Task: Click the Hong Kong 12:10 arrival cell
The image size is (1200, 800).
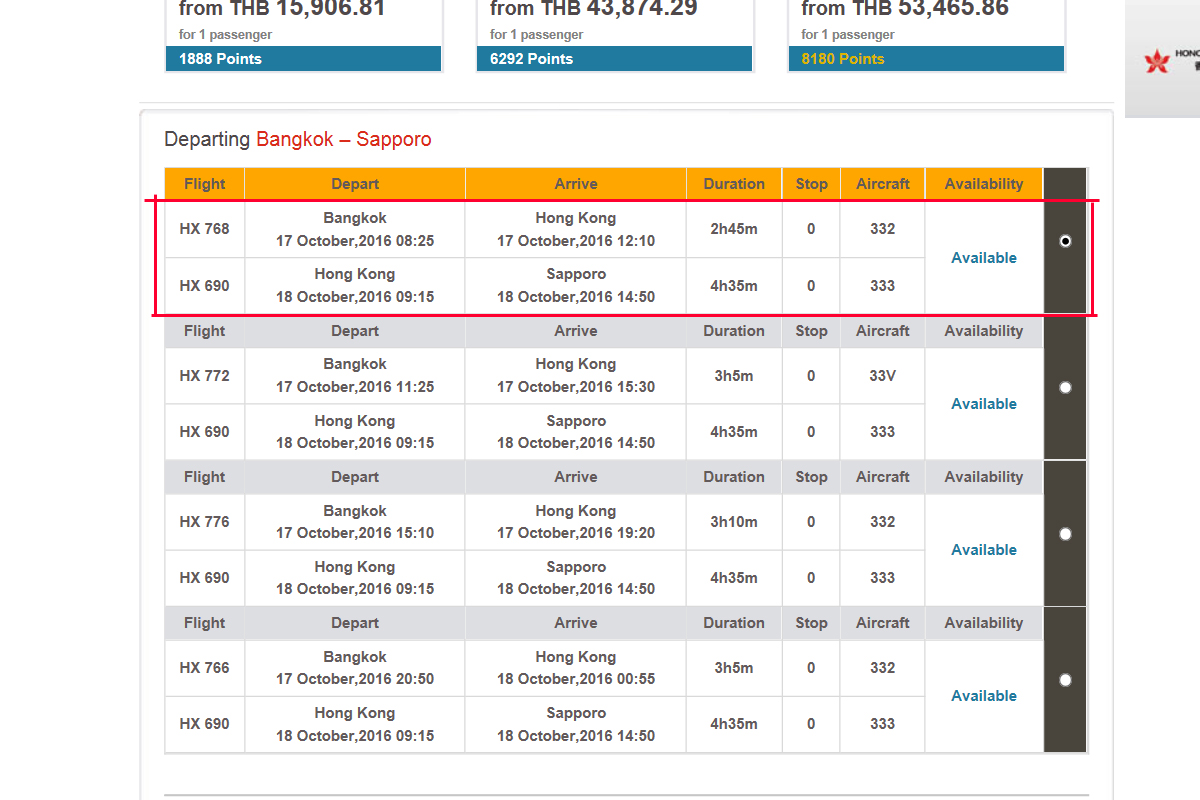Action: coord(576,229)
